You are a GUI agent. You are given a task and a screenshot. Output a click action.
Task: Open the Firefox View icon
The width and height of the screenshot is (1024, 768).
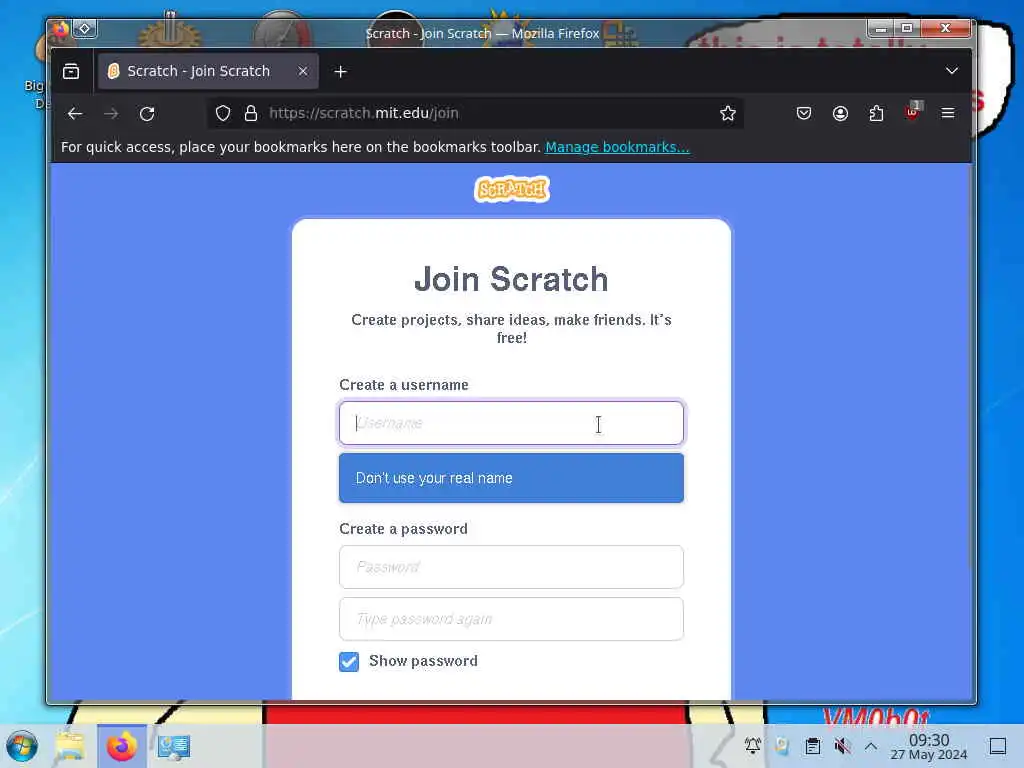pos(71,71)
